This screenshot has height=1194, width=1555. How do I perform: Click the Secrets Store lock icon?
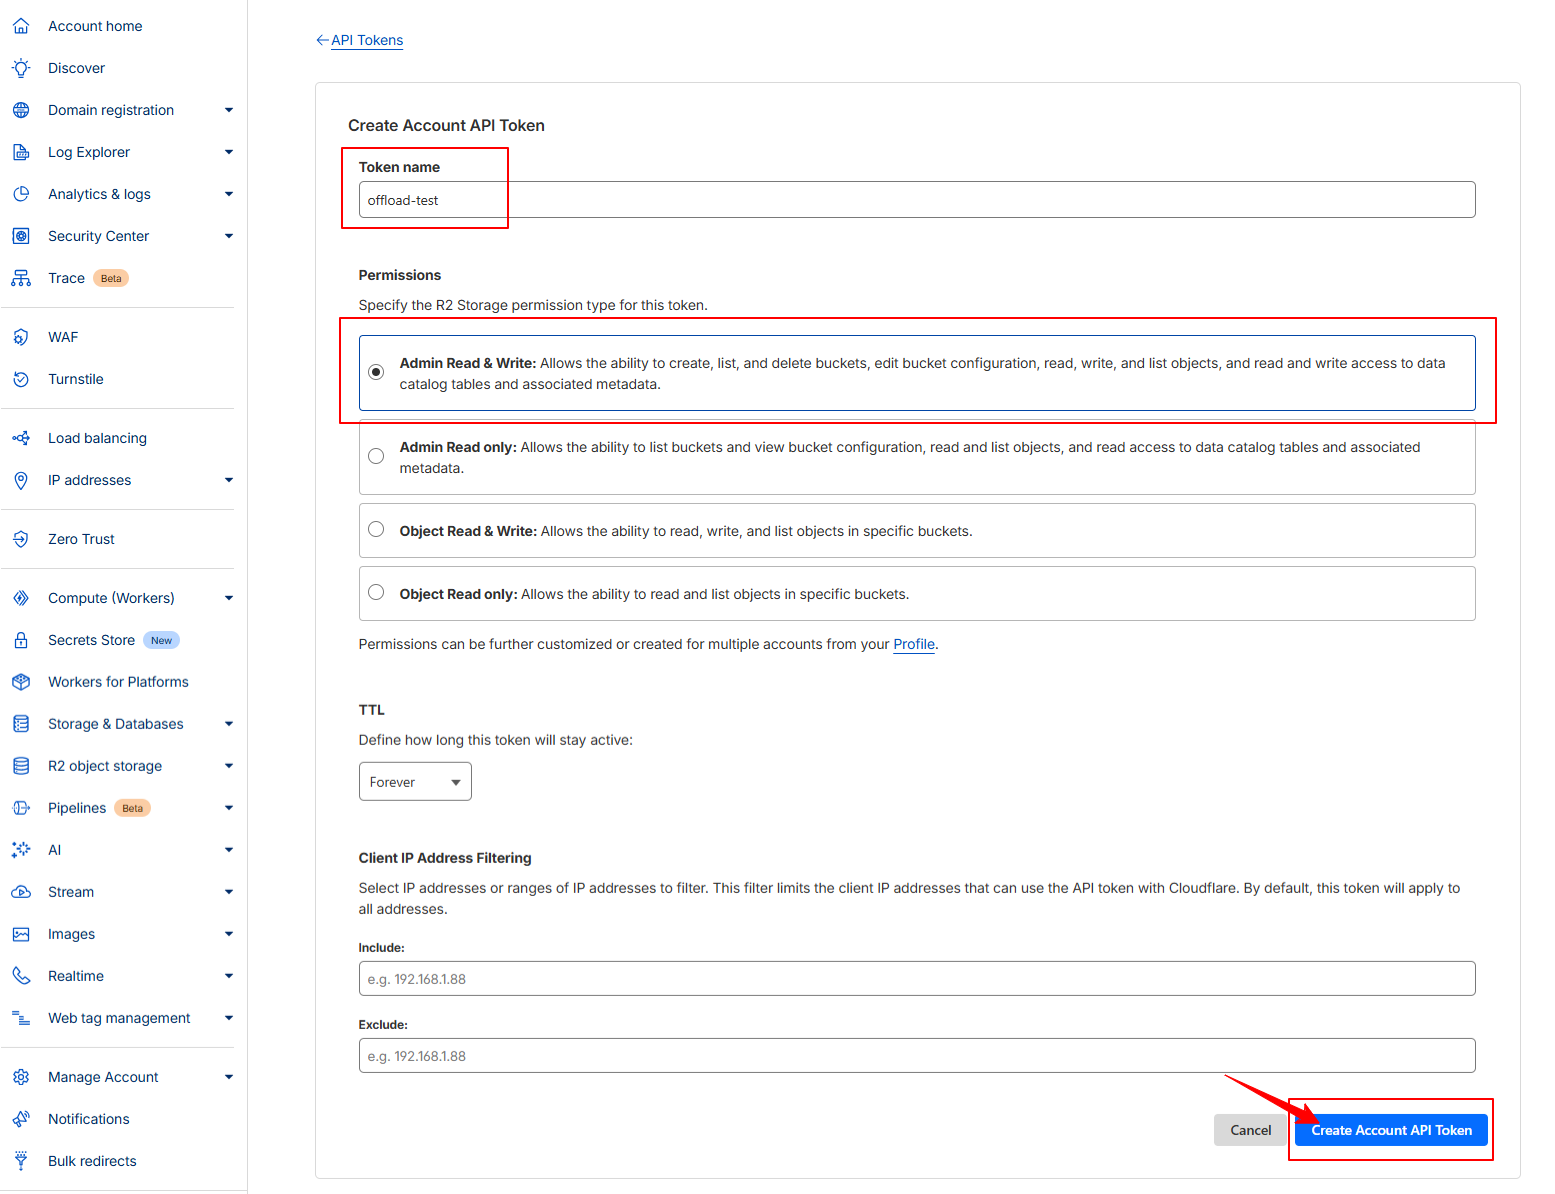tap(21, 640)
